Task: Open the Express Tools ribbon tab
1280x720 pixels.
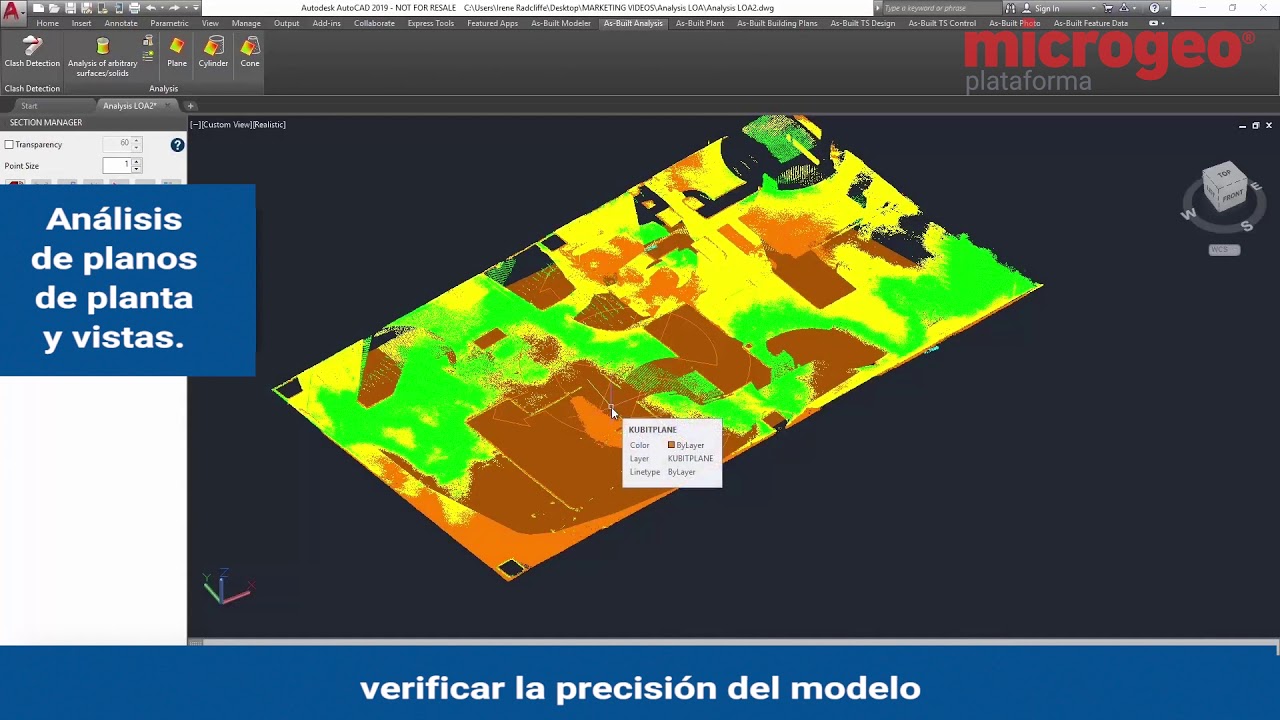Action: click(x=431, y=23)
